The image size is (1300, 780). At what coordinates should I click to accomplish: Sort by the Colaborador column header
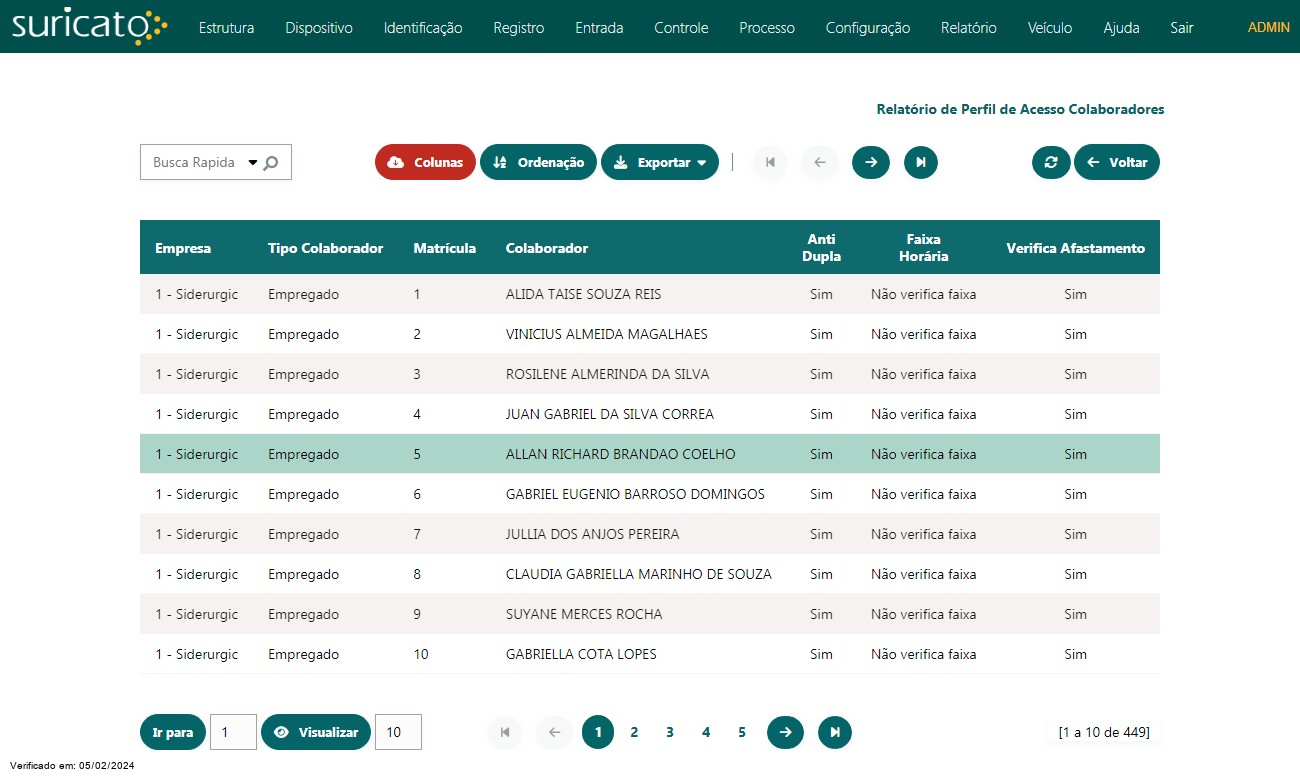pyautogui.click(x=547, y=248)
